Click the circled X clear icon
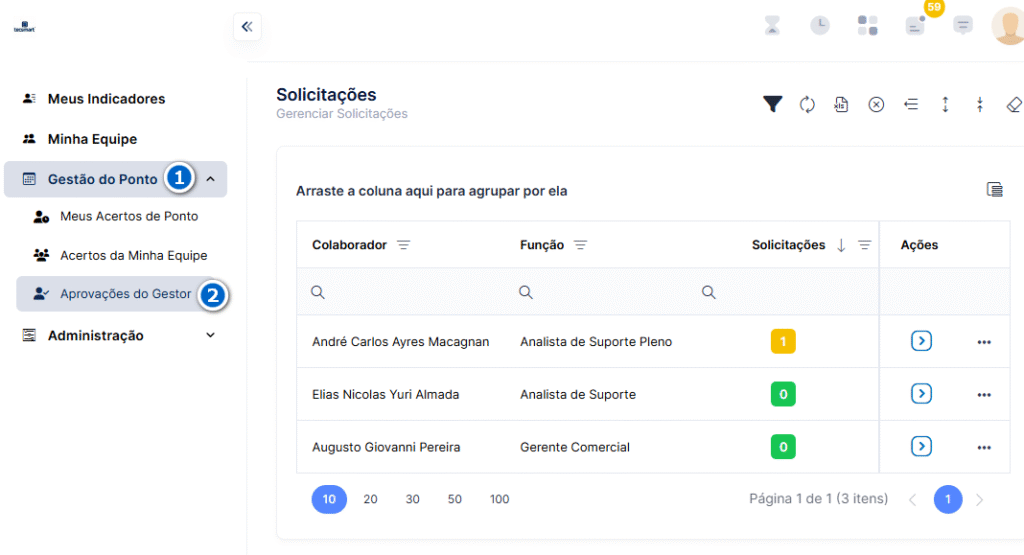Viewport: 1024px width, 555px height. click(x=876, y=104)
